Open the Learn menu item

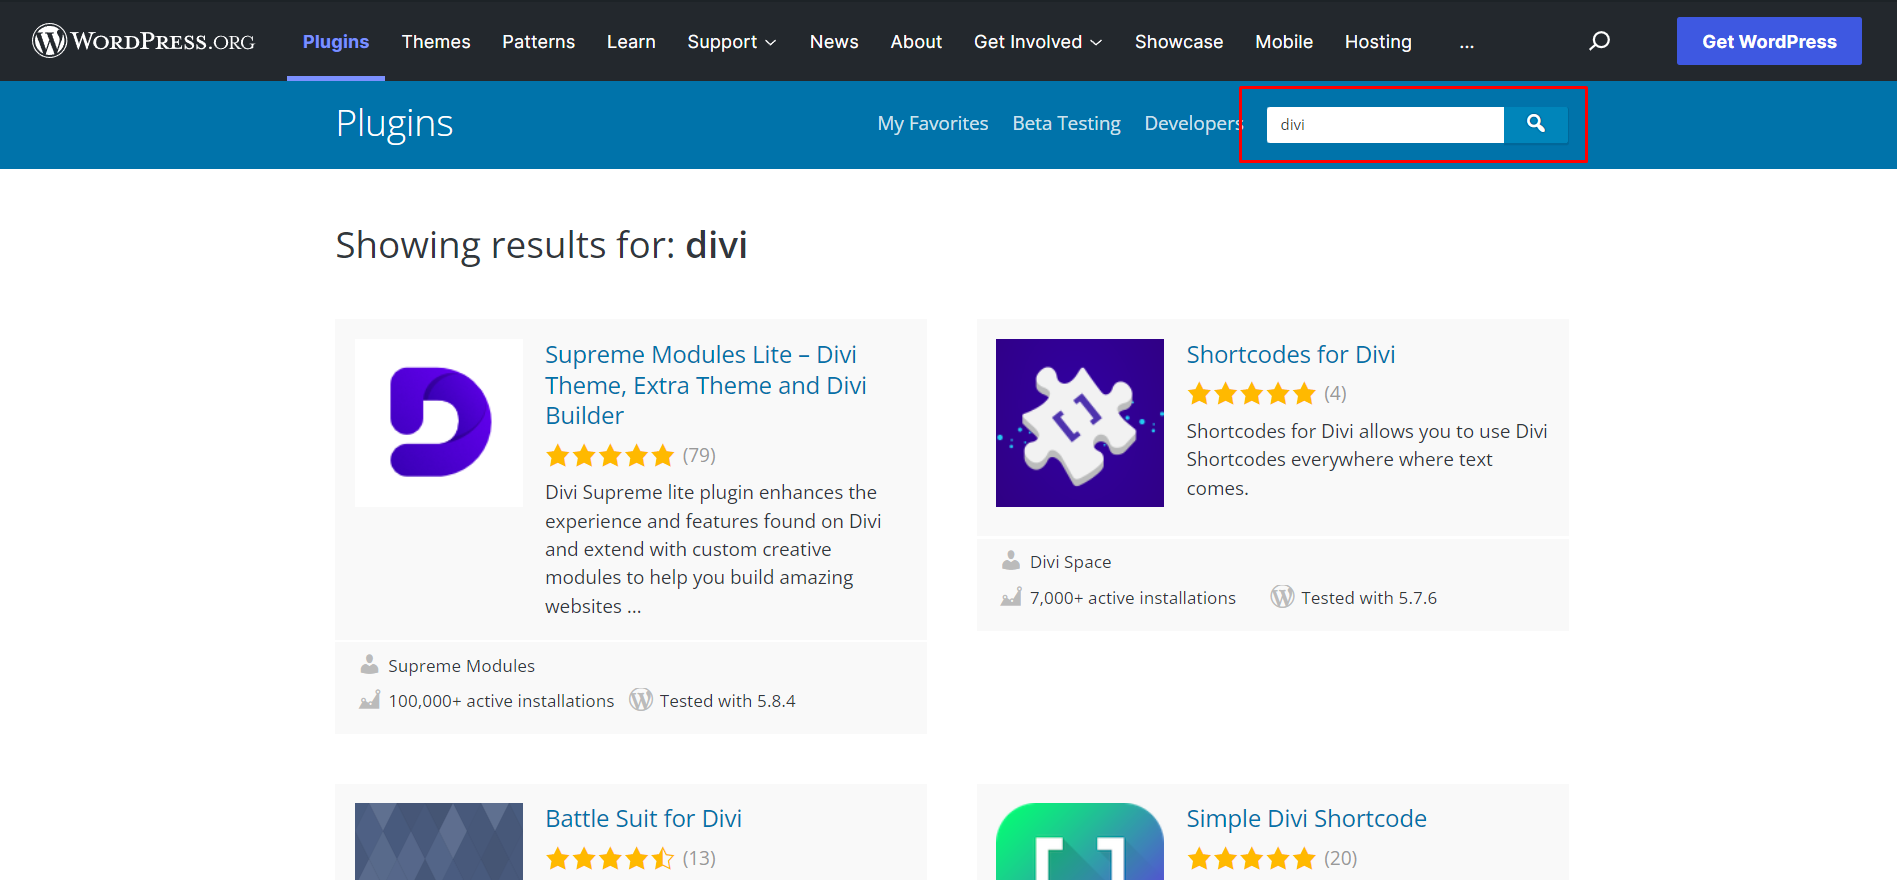click(x=631, y=42)
